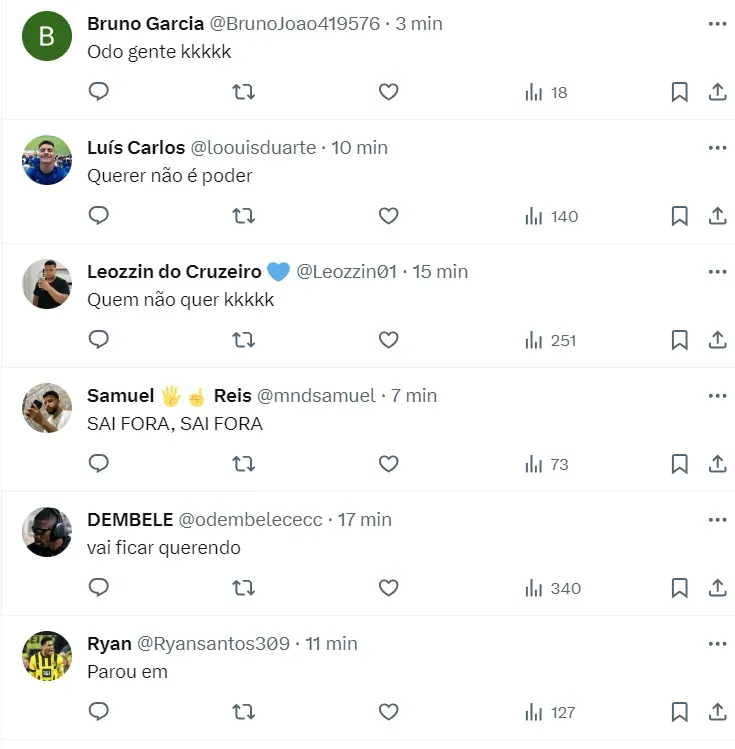Open Ryan's profile picture

pyautogui.click(x=47, y=656)
